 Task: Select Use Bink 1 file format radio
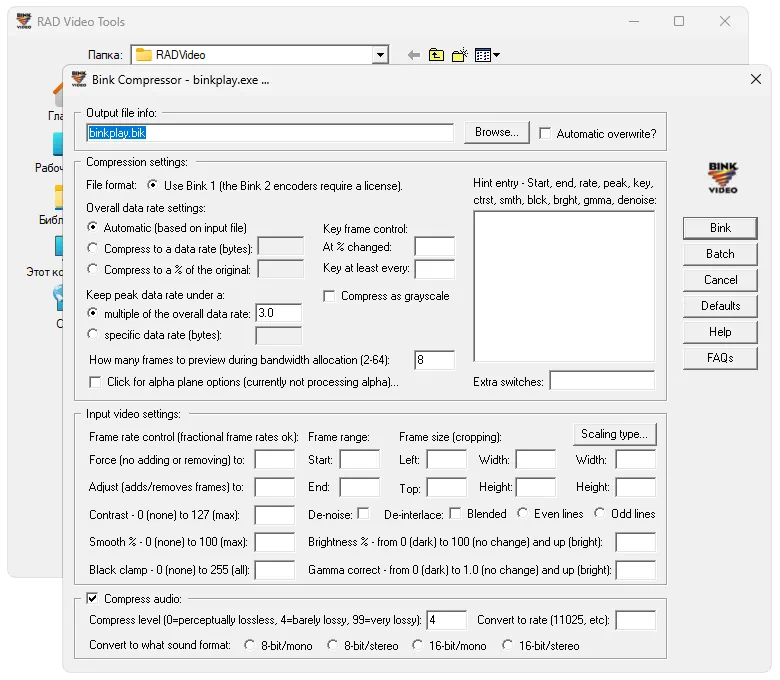152,185
